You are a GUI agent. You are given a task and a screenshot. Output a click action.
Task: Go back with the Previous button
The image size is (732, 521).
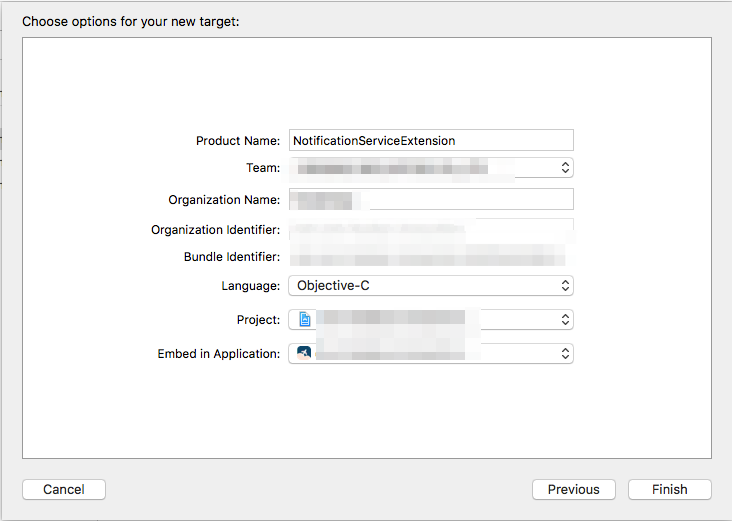pos(574,490)
